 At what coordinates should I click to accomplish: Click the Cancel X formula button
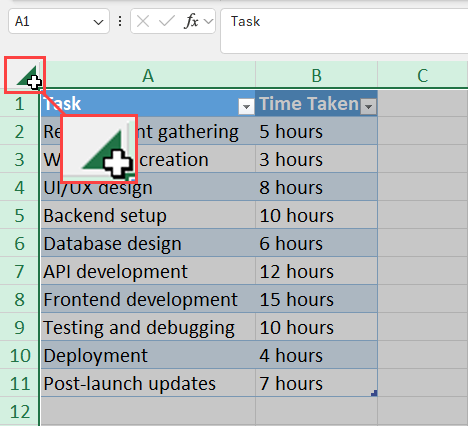tap(143, 22)
